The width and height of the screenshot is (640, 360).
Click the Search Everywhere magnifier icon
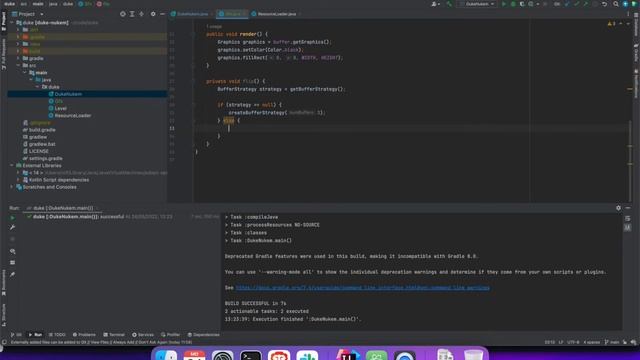(x=616, y=4)
